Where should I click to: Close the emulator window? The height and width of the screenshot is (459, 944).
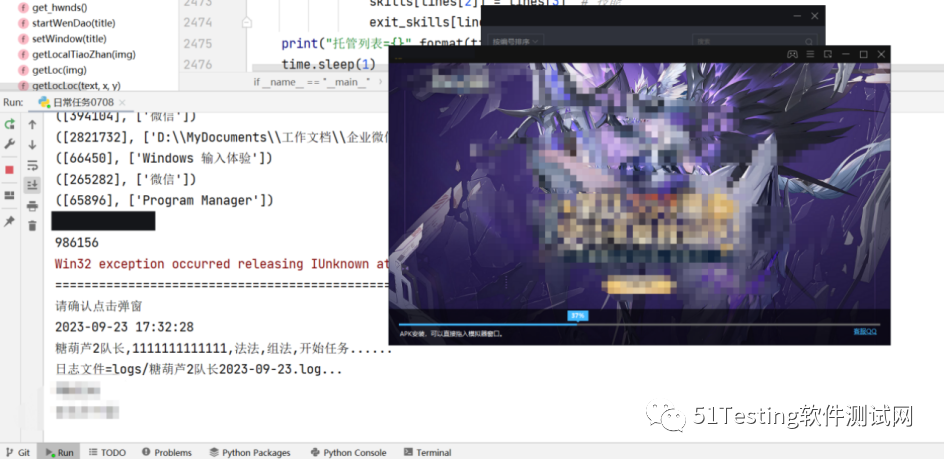(881, 54)
